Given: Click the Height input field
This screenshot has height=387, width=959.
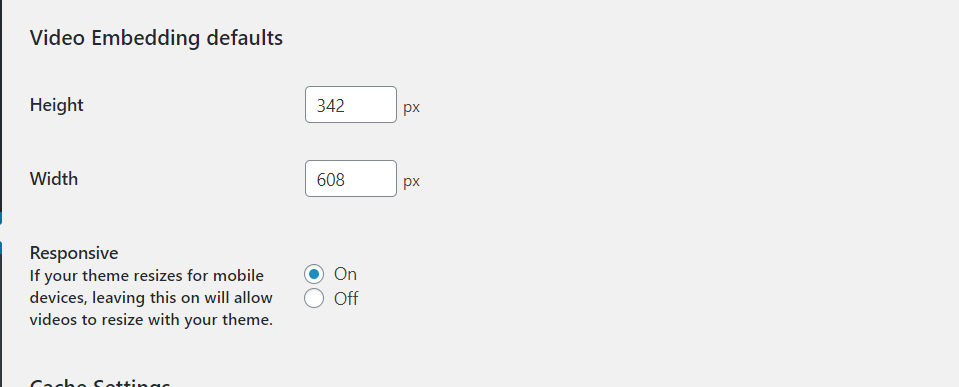Looking at the screenshot, I should point(350,105).
